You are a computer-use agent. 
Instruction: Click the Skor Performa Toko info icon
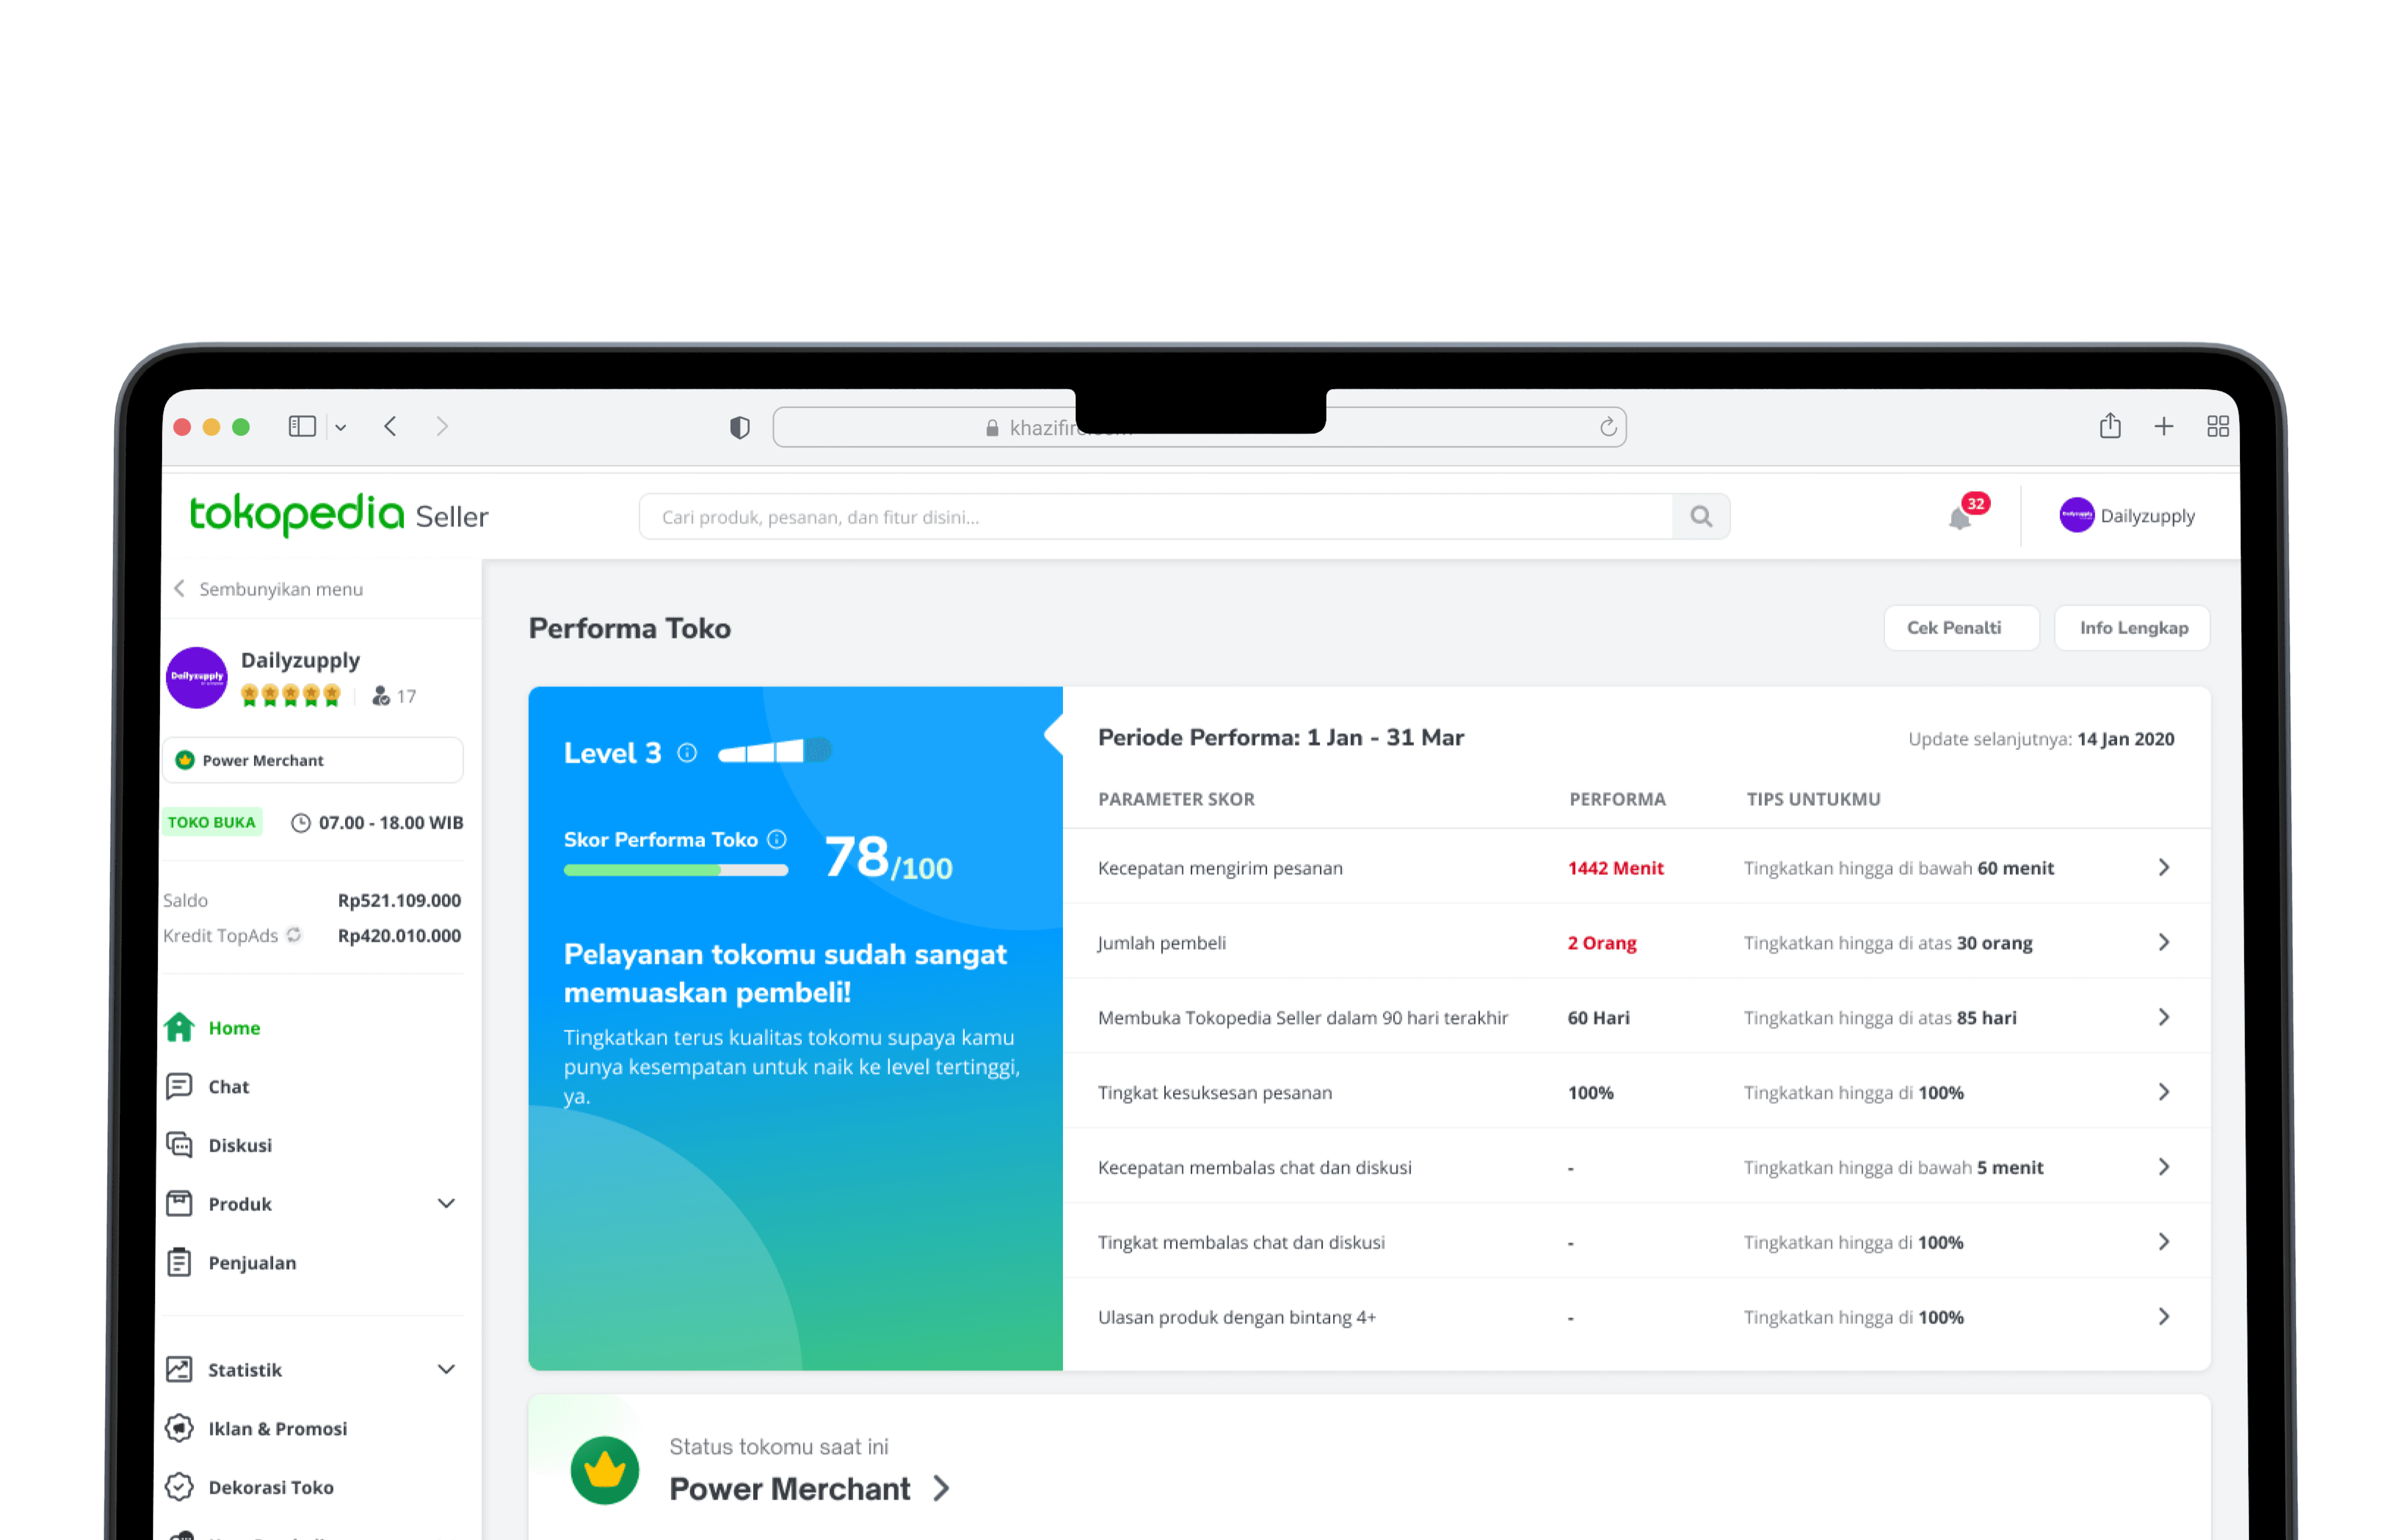tap(777, 839)
